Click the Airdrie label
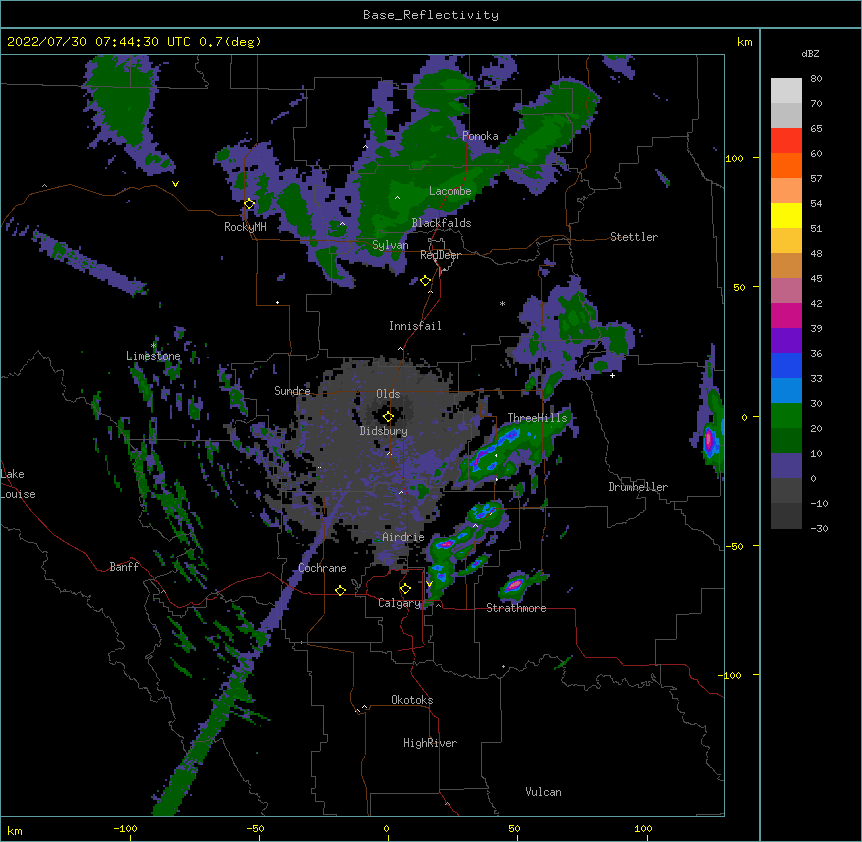 coord(404,537)
